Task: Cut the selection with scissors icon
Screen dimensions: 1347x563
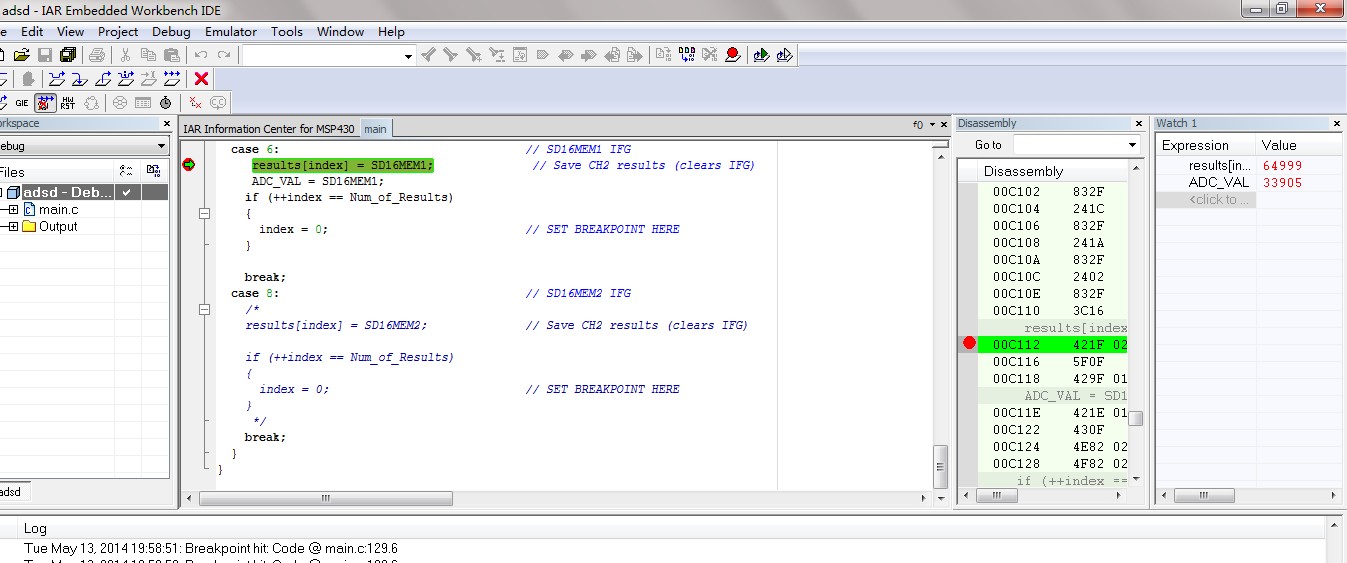Action: tap(126, 55)
